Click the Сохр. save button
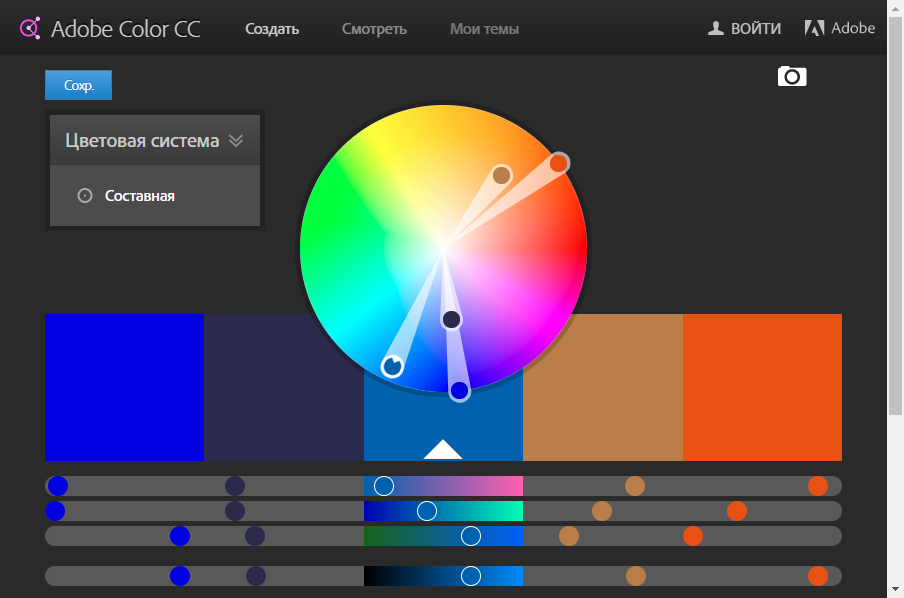Image resolution: width=904 pixels, height=598 pixels. (x=78, y=85)
